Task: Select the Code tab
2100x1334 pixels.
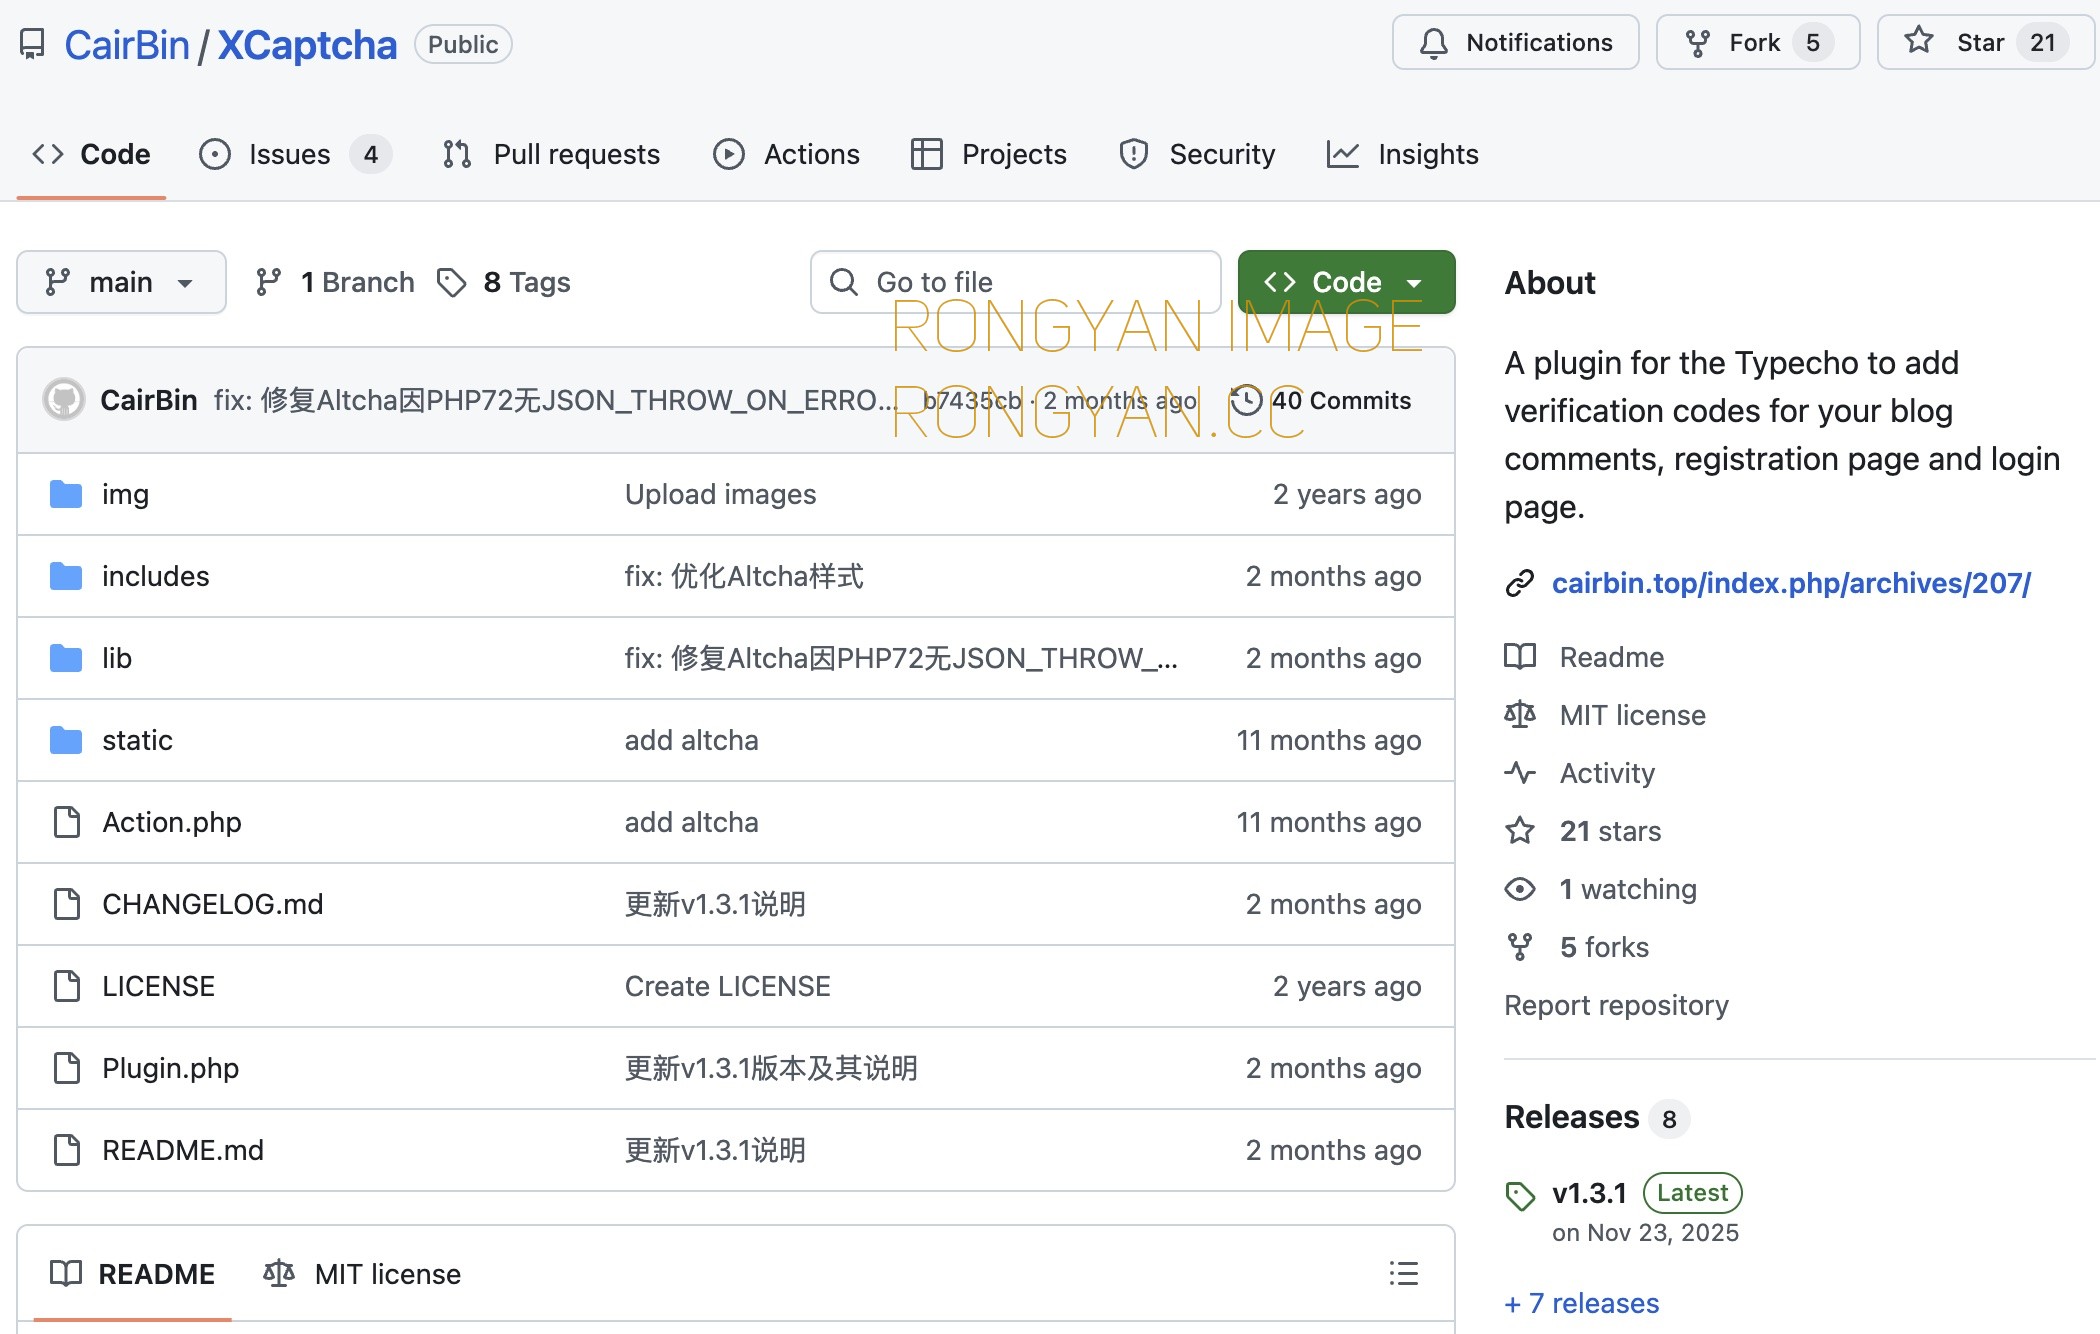Action: (x=91, y=154)
